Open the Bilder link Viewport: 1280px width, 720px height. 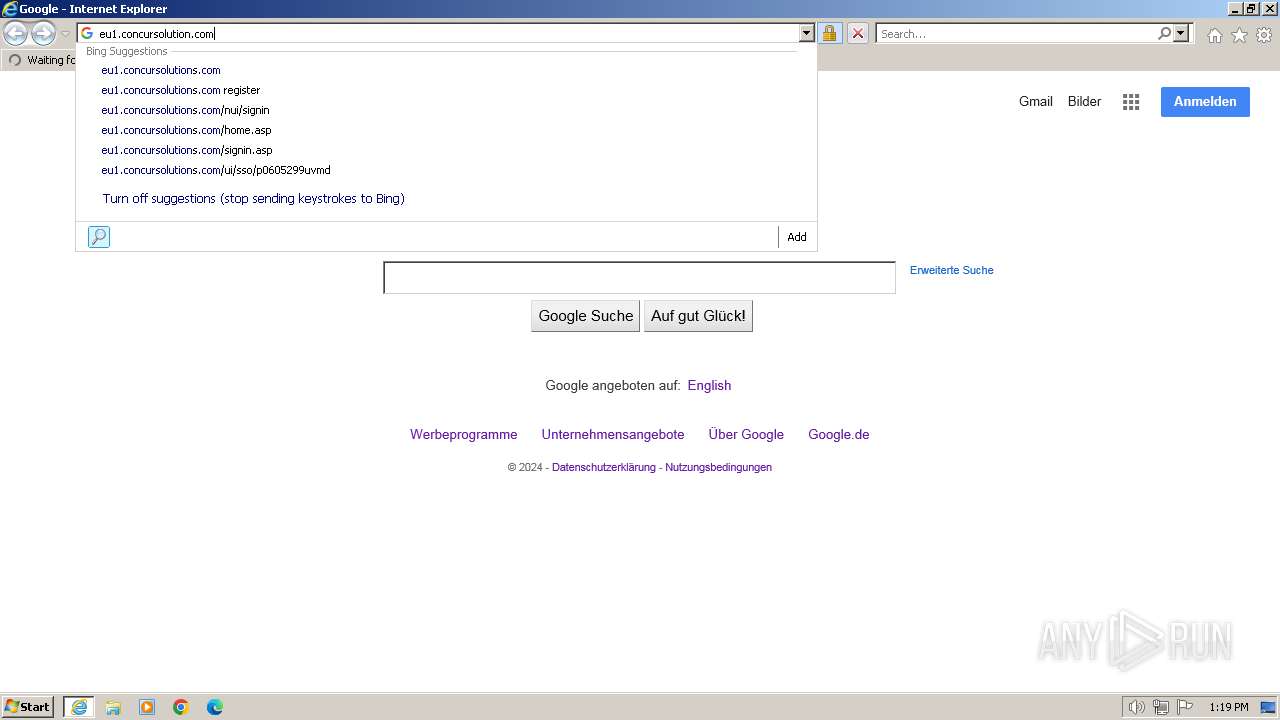click(x=1084, y=101)
